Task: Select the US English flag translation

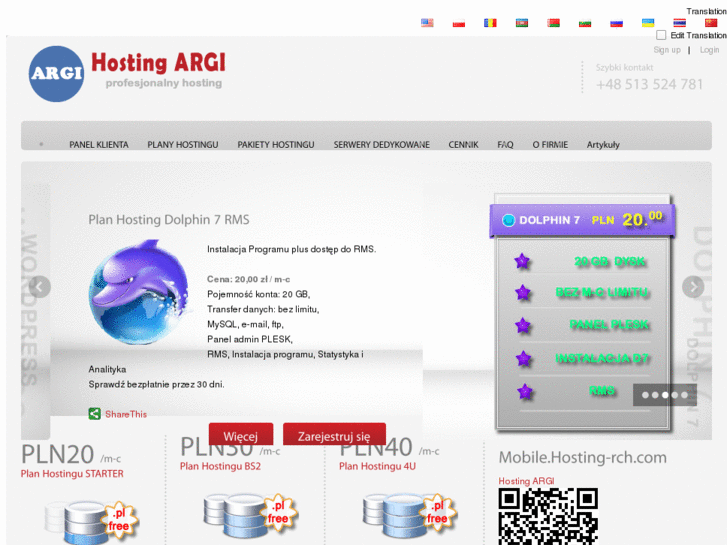Action: coord(427,23)
